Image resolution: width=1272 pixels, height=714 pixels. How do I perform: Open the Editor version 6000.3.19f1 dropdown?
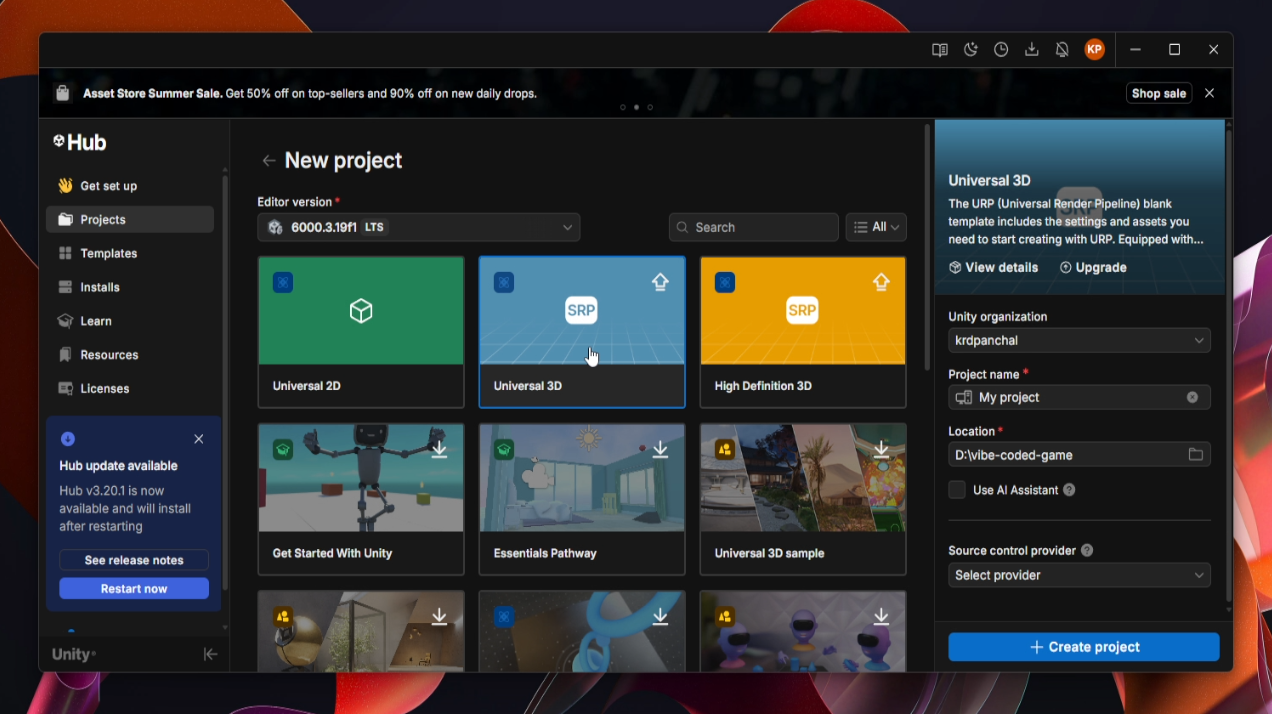point(419,227)
